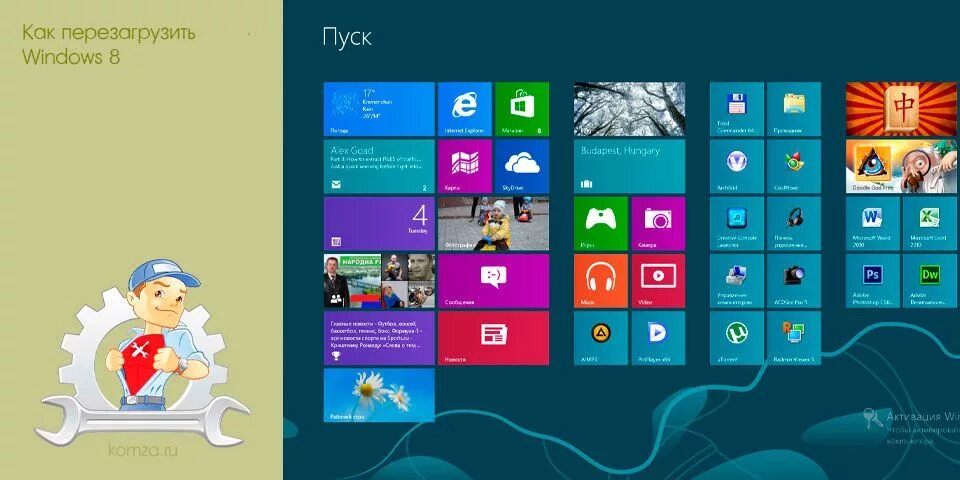Launch the PotPlayer x64 tile
Image resolution: width=960 pixels, height=480 pixels.
point(658,338)
